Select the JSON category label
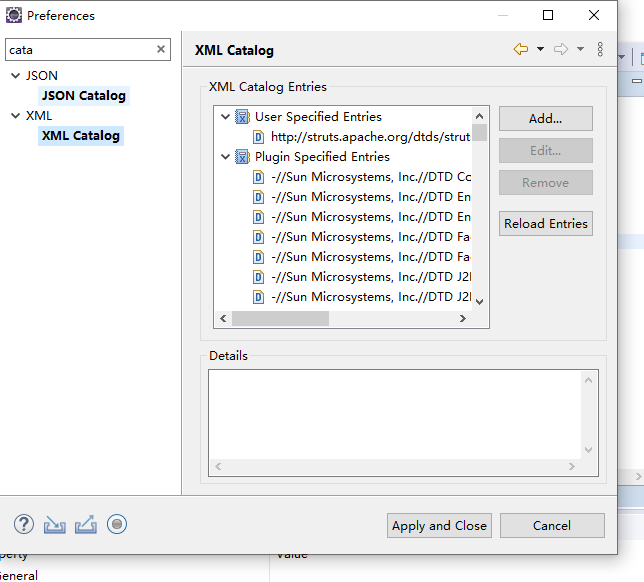 click(42, 76)
